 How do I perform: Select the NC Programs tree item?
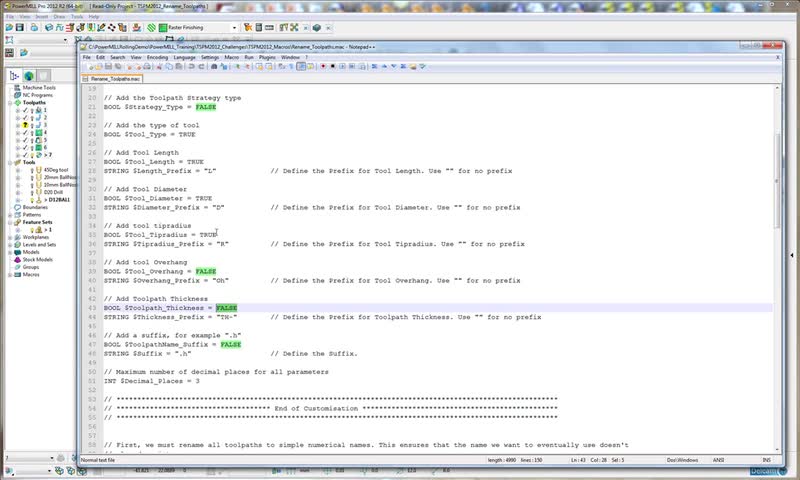[x=37, y=95]
